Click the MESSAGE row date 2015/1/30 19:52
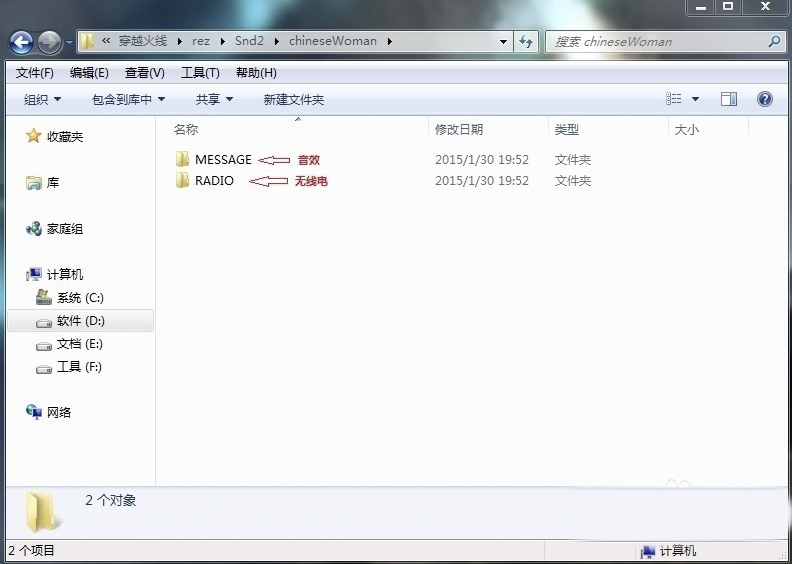Screen dimensions: 792x564 pyautogui.click(x=482, y=160)
